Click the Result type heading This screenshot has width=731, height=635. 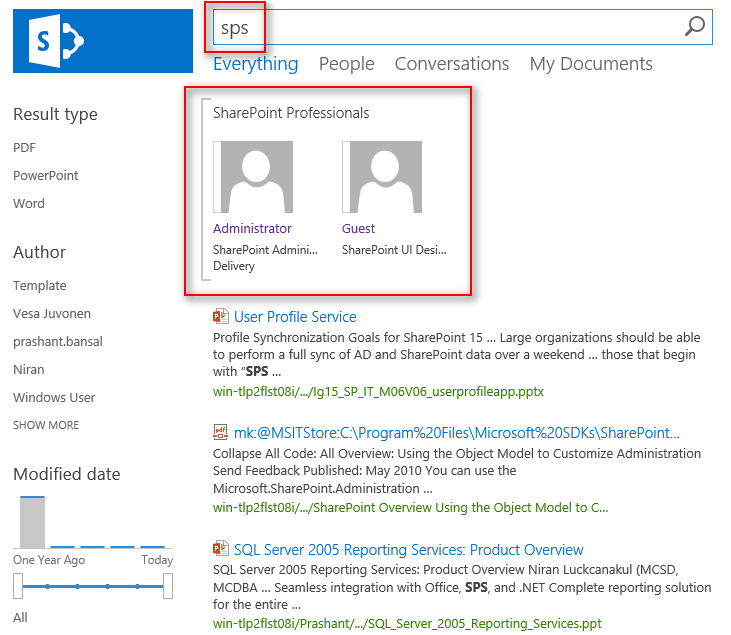pos(55,115)
